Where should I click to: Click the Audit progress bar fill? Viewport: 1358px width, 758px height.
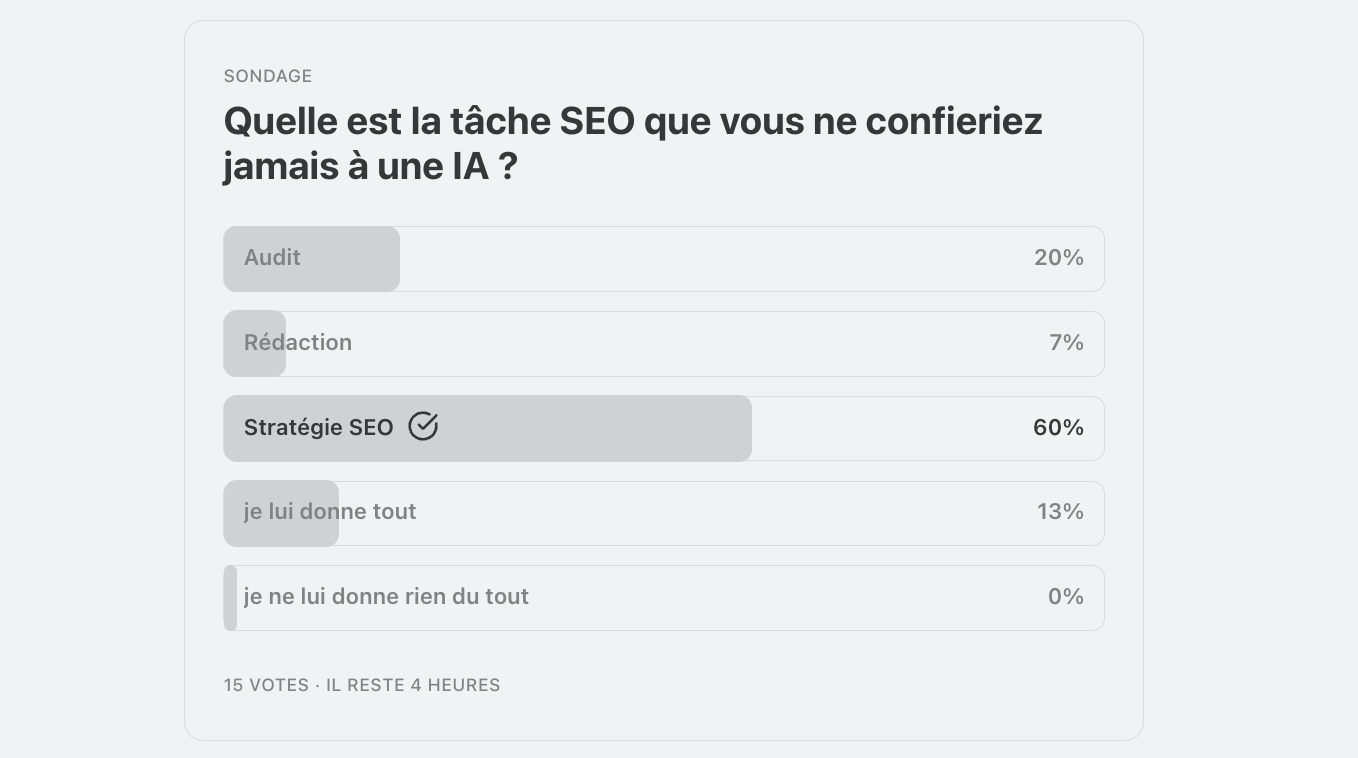pos(311,259)
